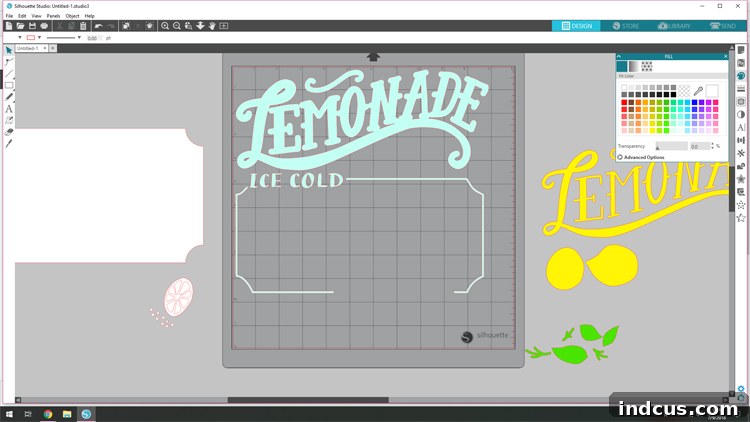Open File Explorer from the taskbar

(x=67, y=414)
